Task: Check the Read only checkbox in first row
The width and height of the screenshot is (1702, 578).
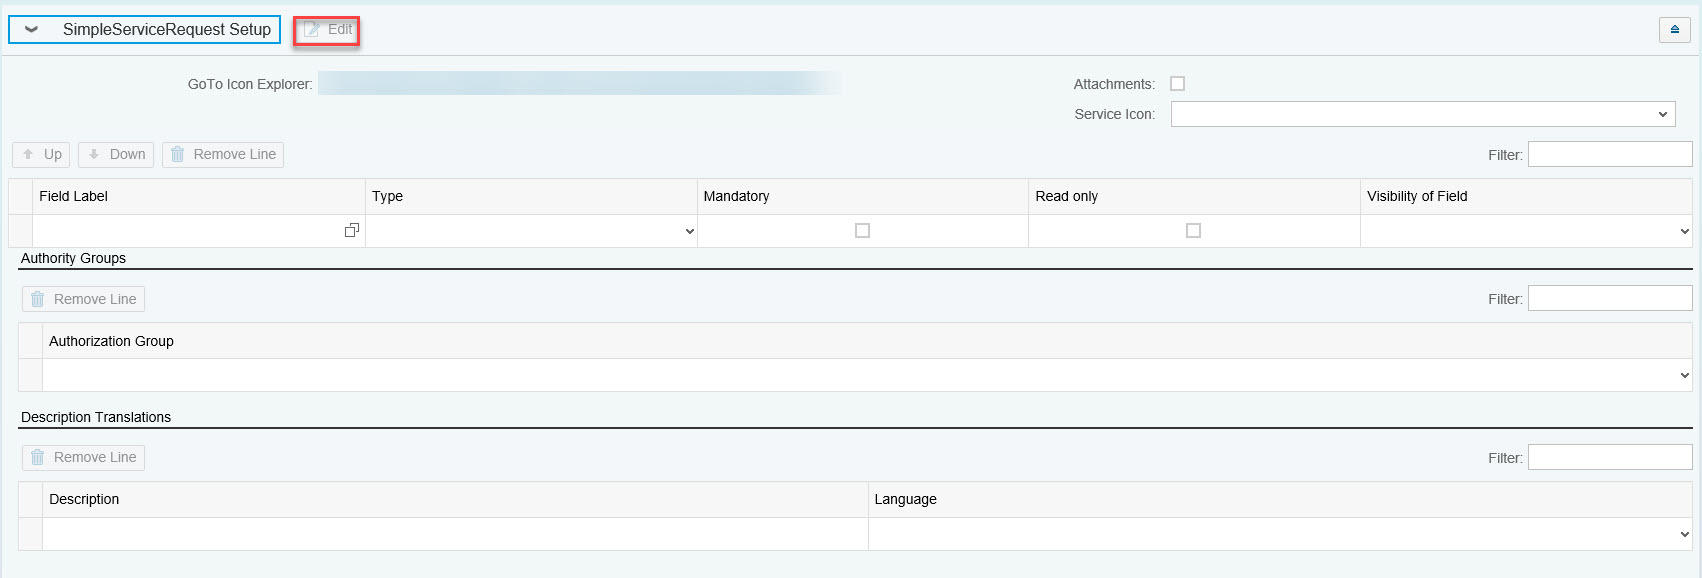Action: pyautogui.click(x=1193, y=230)
